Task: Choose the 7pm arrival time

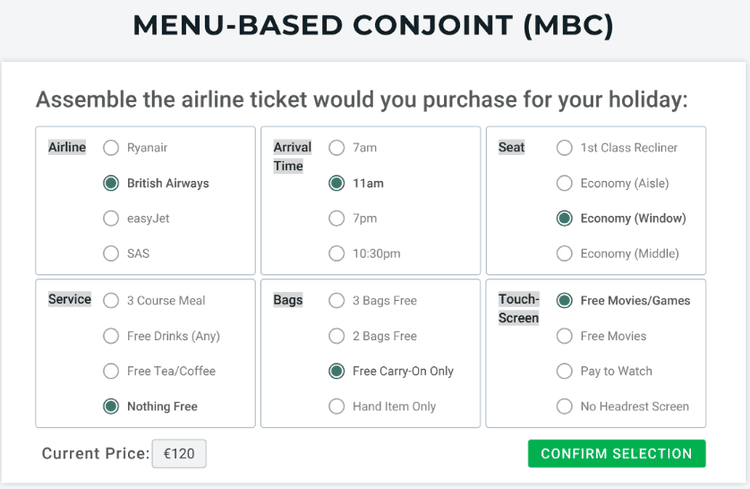Action: click(337, 219)
